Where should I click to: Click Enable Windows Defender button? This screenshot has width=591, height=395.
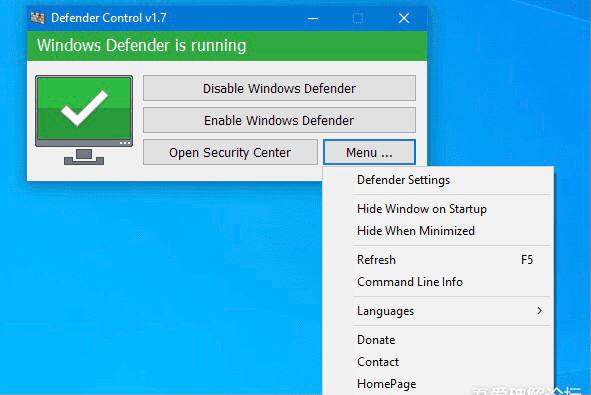tap(279, 120)
